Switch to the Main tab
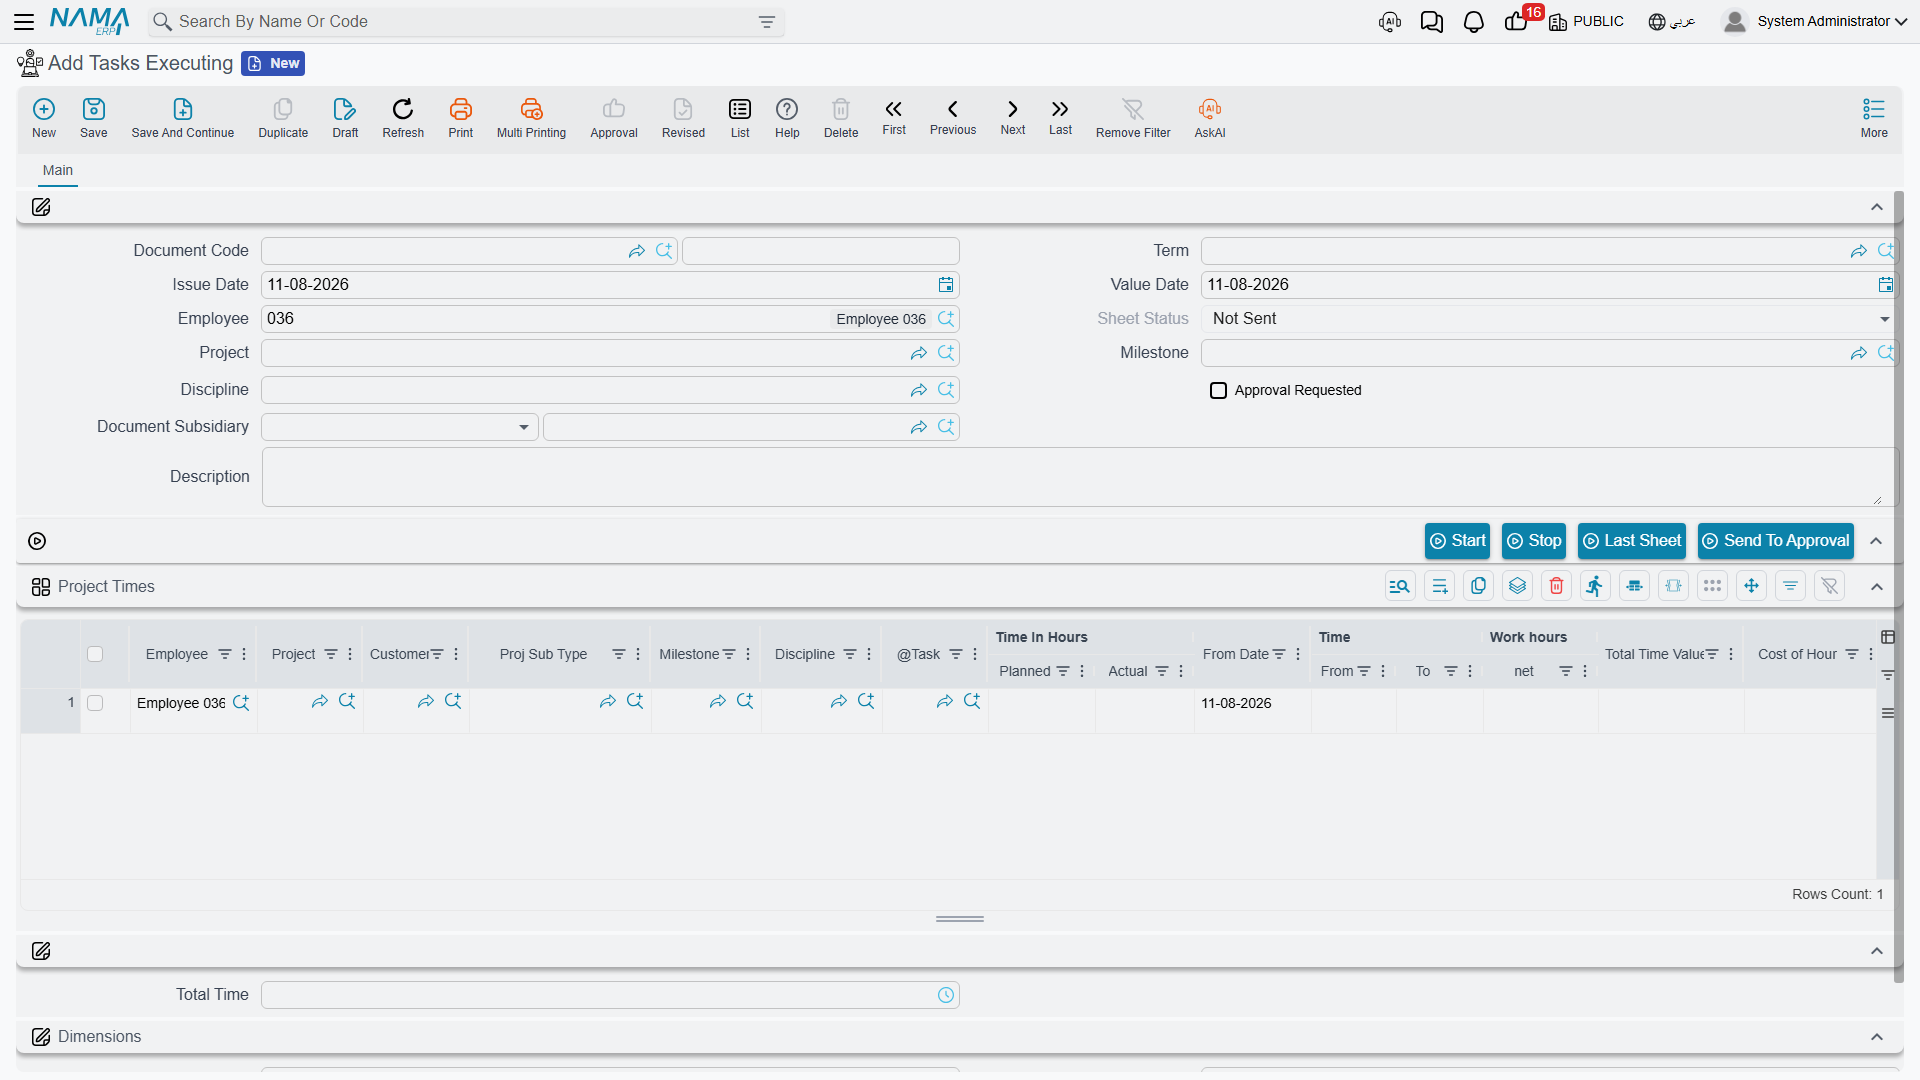 (58, 170)
